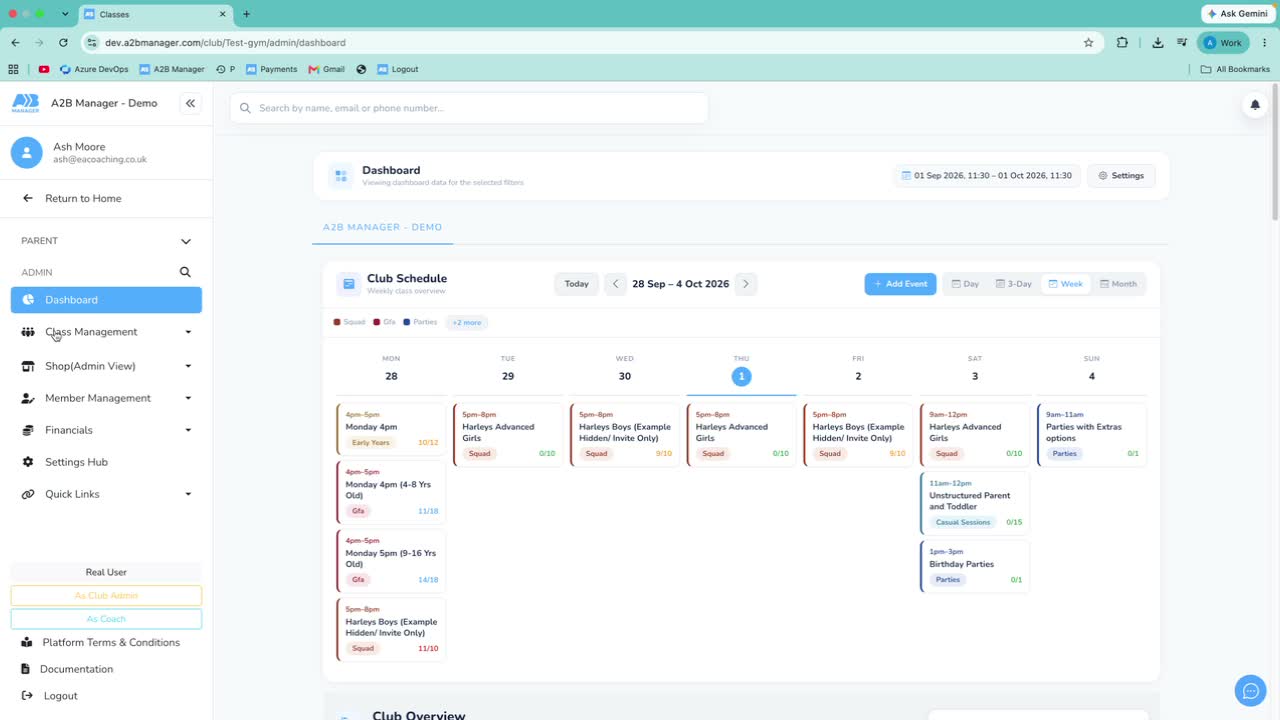The height and width of the screenshot is (720, 1280).
Task: Select the A2B MANAGER - DEMO tab
Action: [382, 227]
